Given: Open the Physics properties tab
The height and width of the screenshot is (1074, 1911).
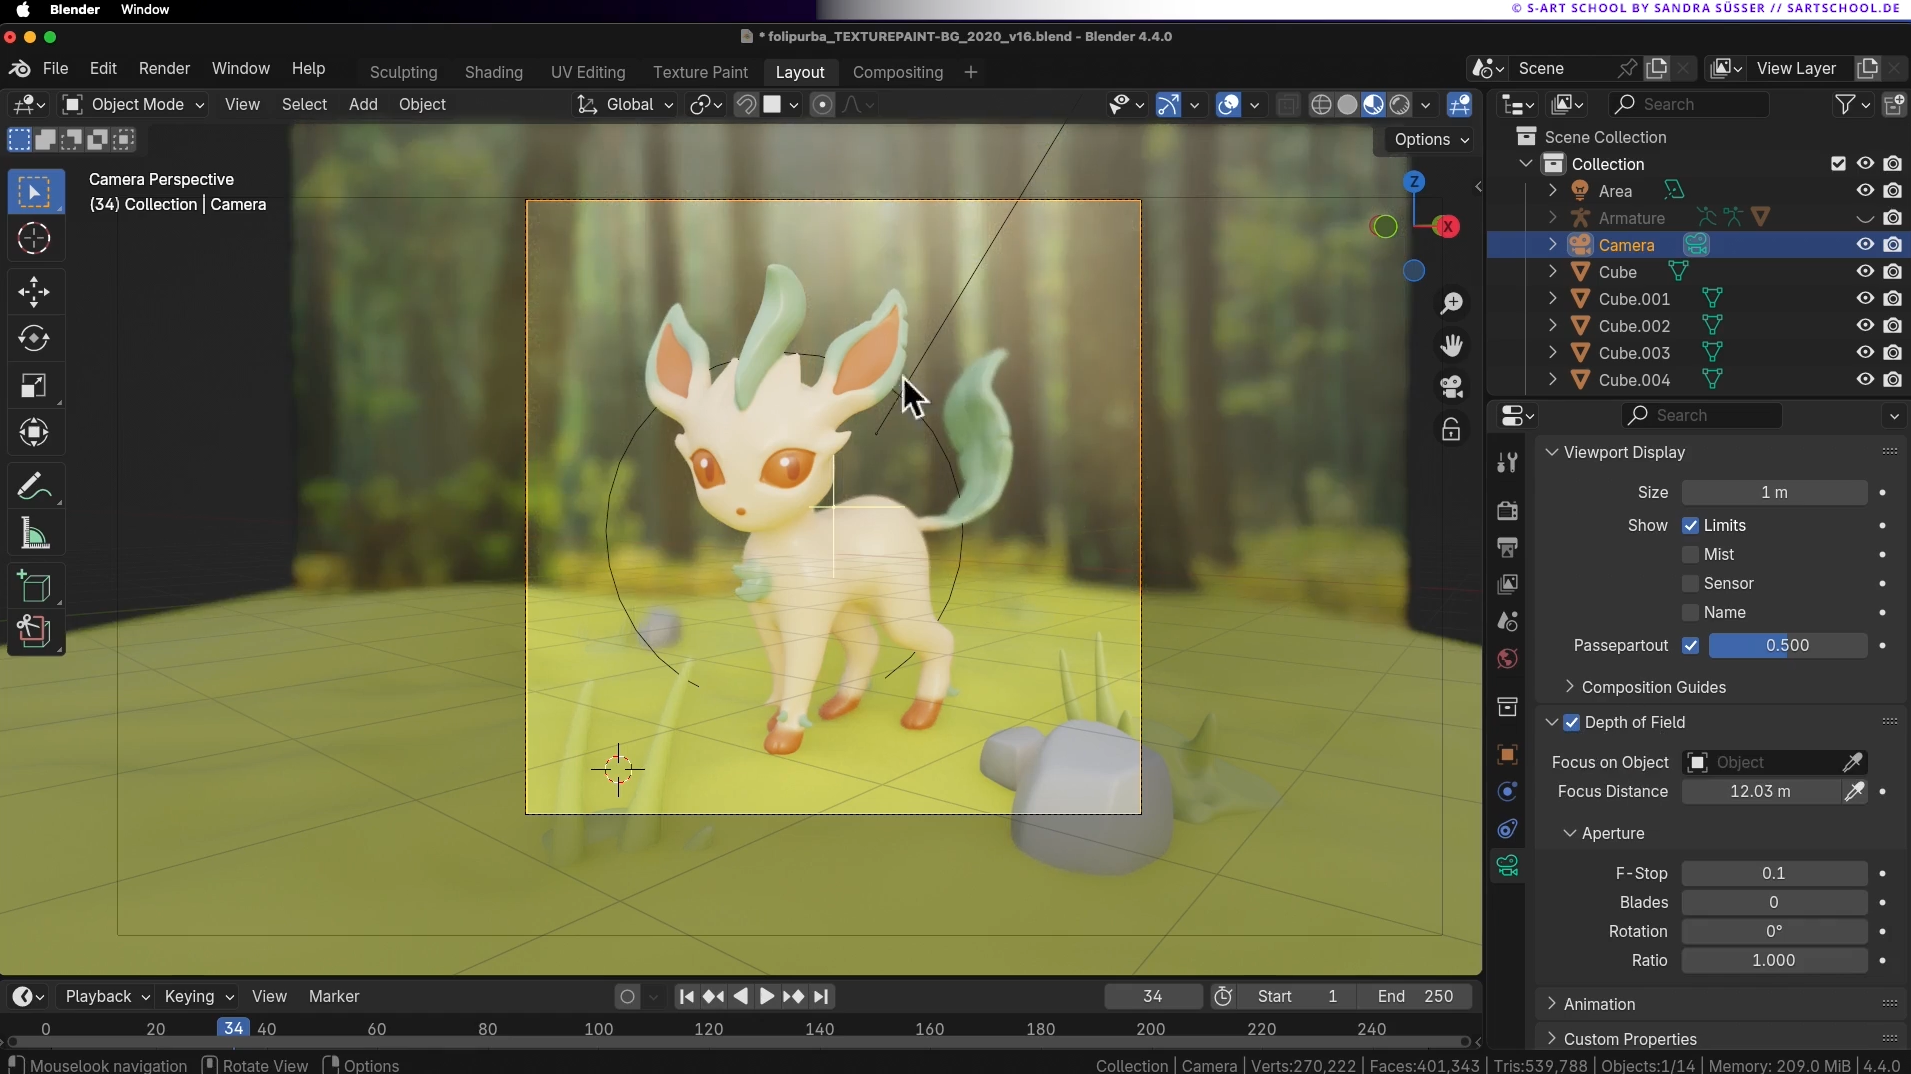Looking at the screenshot, I should 1508,791.
